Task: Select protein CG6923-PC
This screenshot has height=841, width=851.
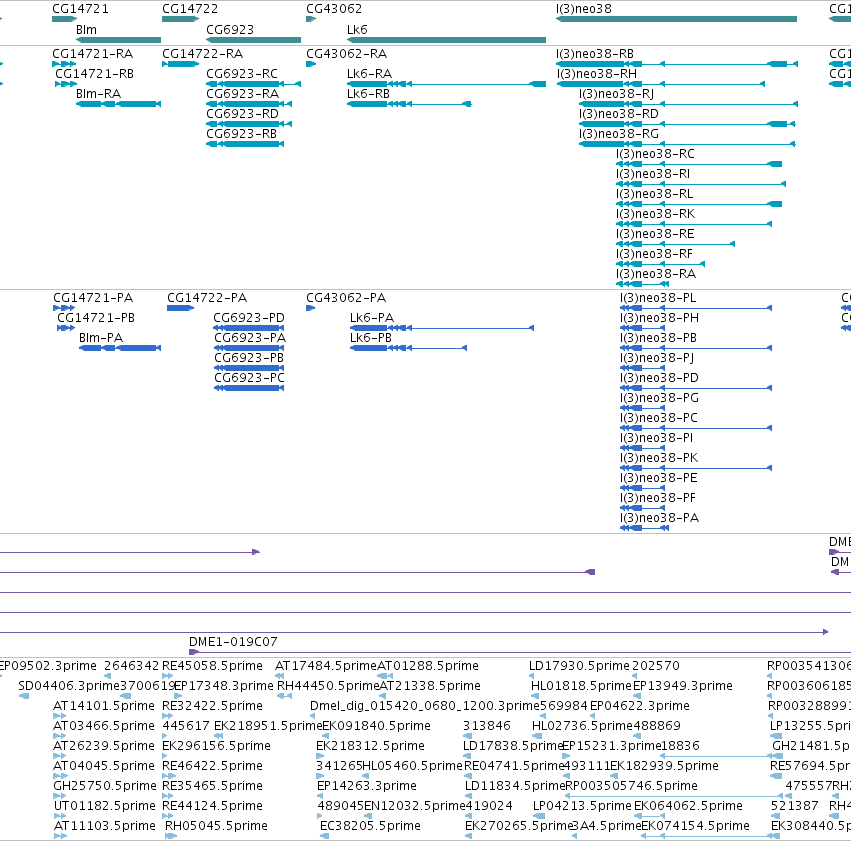Action: pos(249,388)
